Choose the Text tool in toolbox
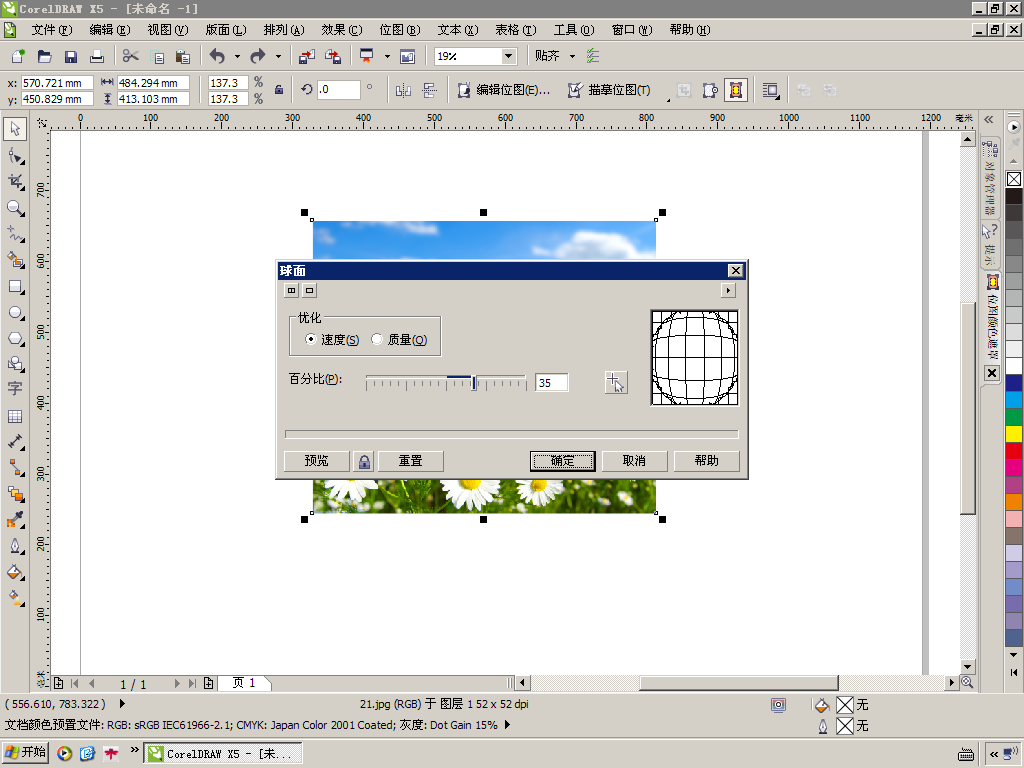This screenshot has height=768, width=1024. tap(15, 388)
